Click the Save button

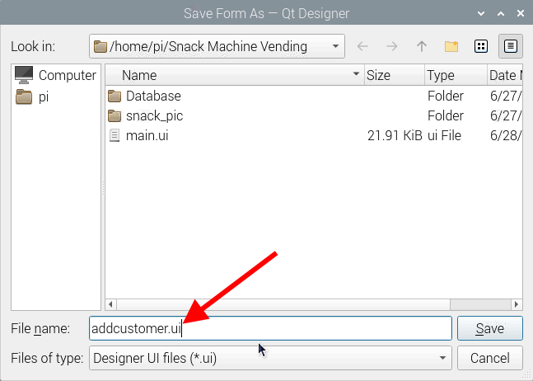[x=490, y=328]
